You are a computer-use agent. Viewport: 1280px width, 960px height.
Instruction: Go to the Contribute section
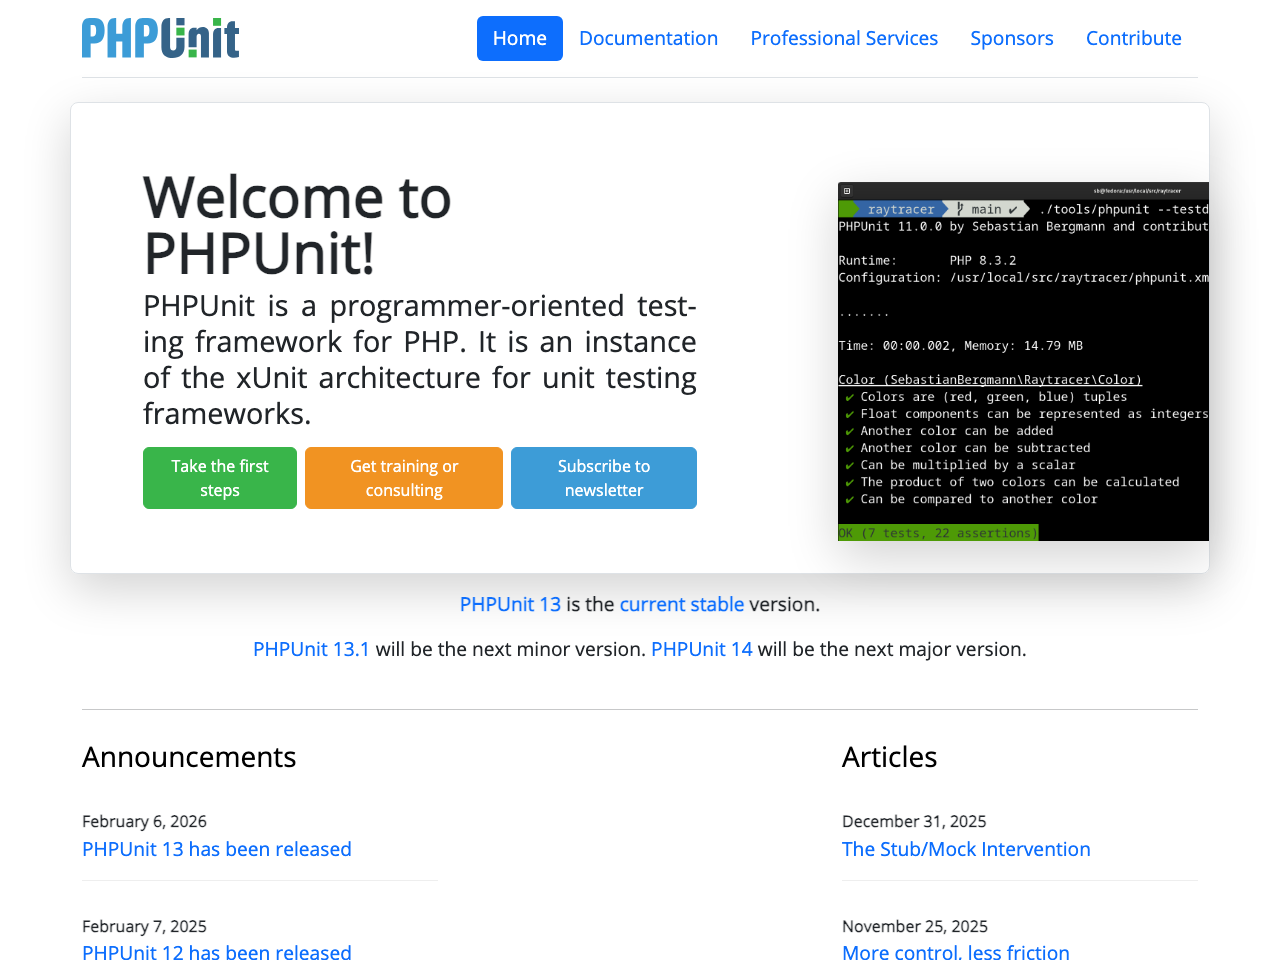pos(1133,38)
